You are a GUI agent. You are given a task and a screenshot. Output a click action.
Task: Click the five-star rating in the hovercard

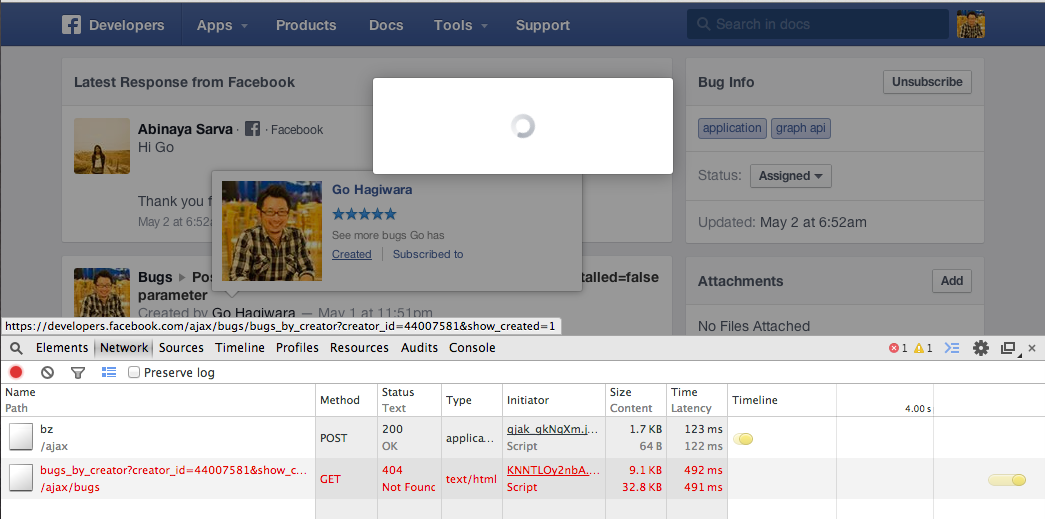pyautogui.click(x=364, y=214)
